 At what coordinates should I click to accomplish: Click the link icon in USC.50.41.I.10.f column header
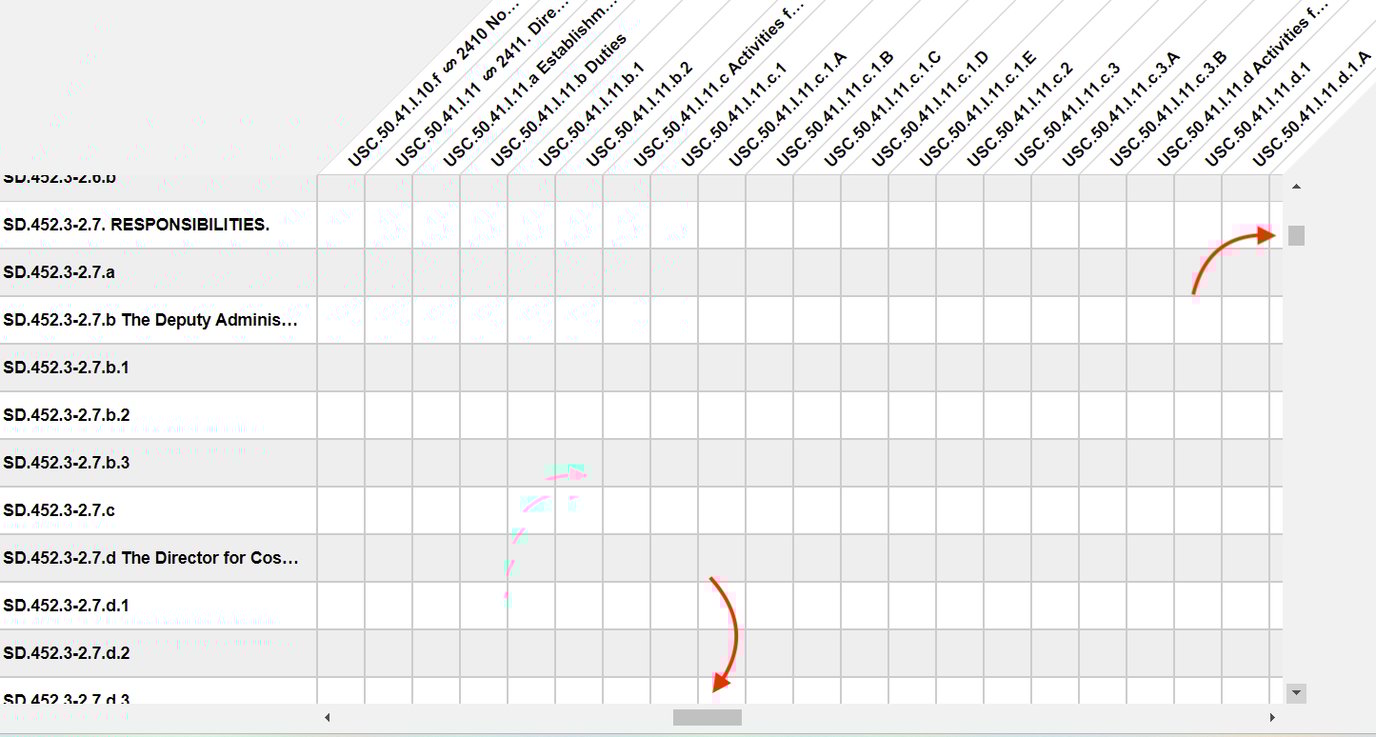coord(448,64)
